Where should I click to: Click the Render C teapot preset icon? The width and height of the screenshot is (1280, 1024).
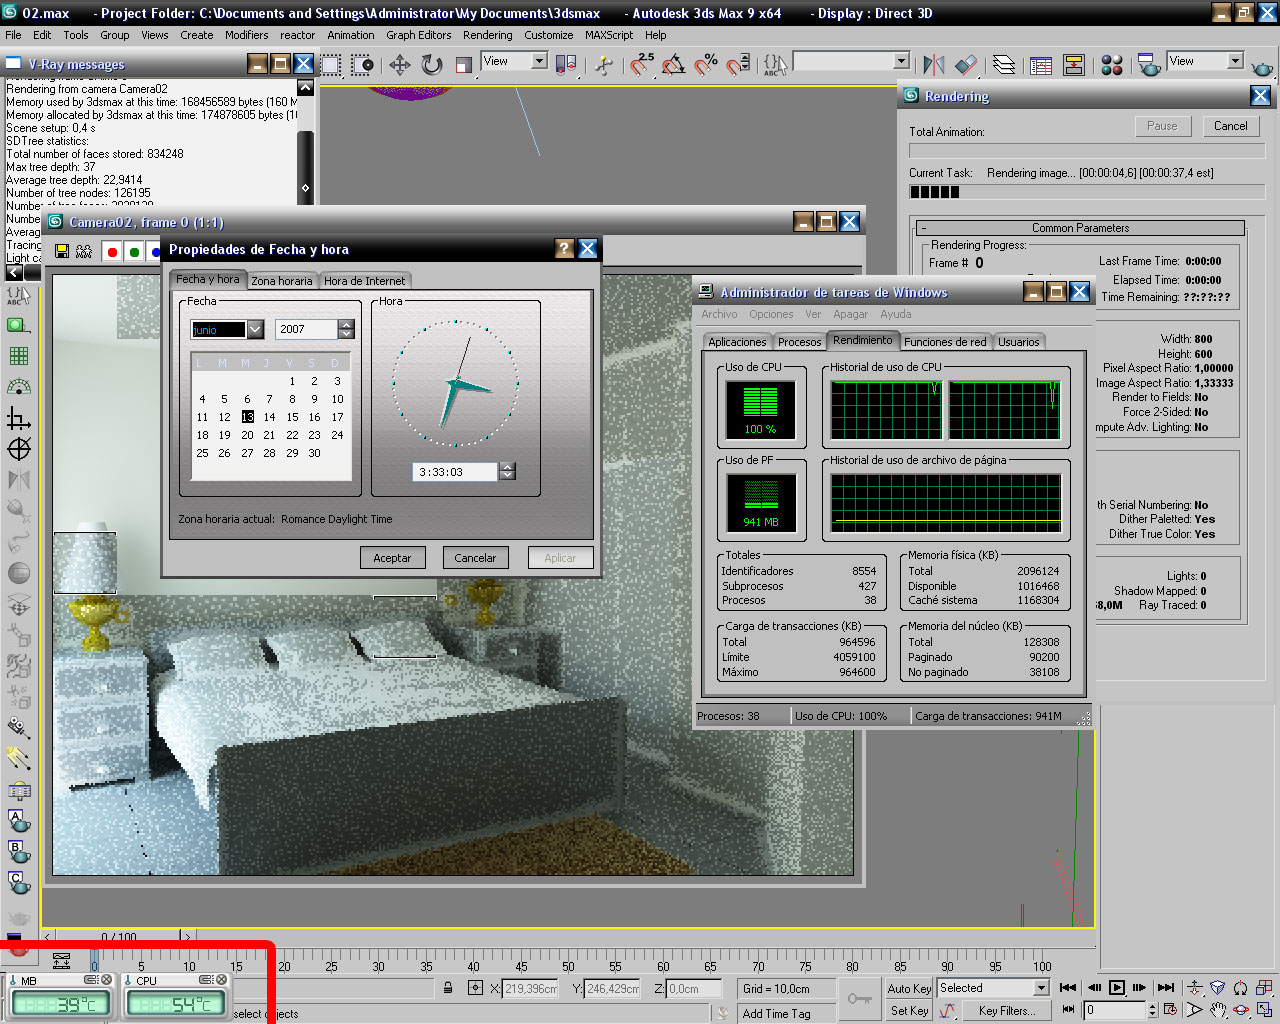click(x=18, y=883)
